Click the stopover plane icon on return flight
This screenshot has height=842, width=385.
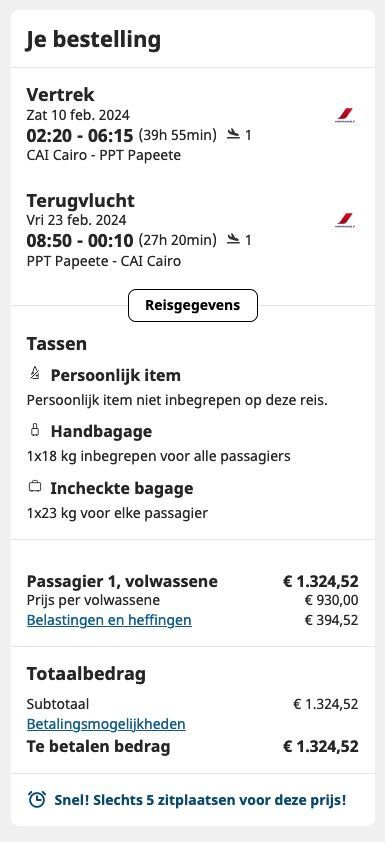pyautogui.click(x=233, y=239)
